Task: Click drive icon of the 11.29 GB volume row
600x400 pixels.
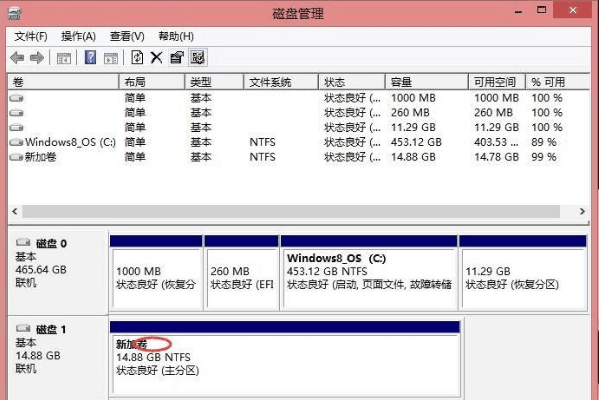Action: coord(16,127)
